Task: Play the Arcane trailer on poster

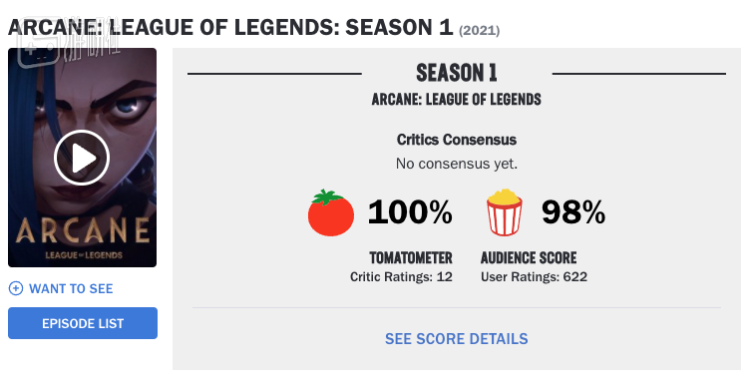Action: tap(82, 158)
